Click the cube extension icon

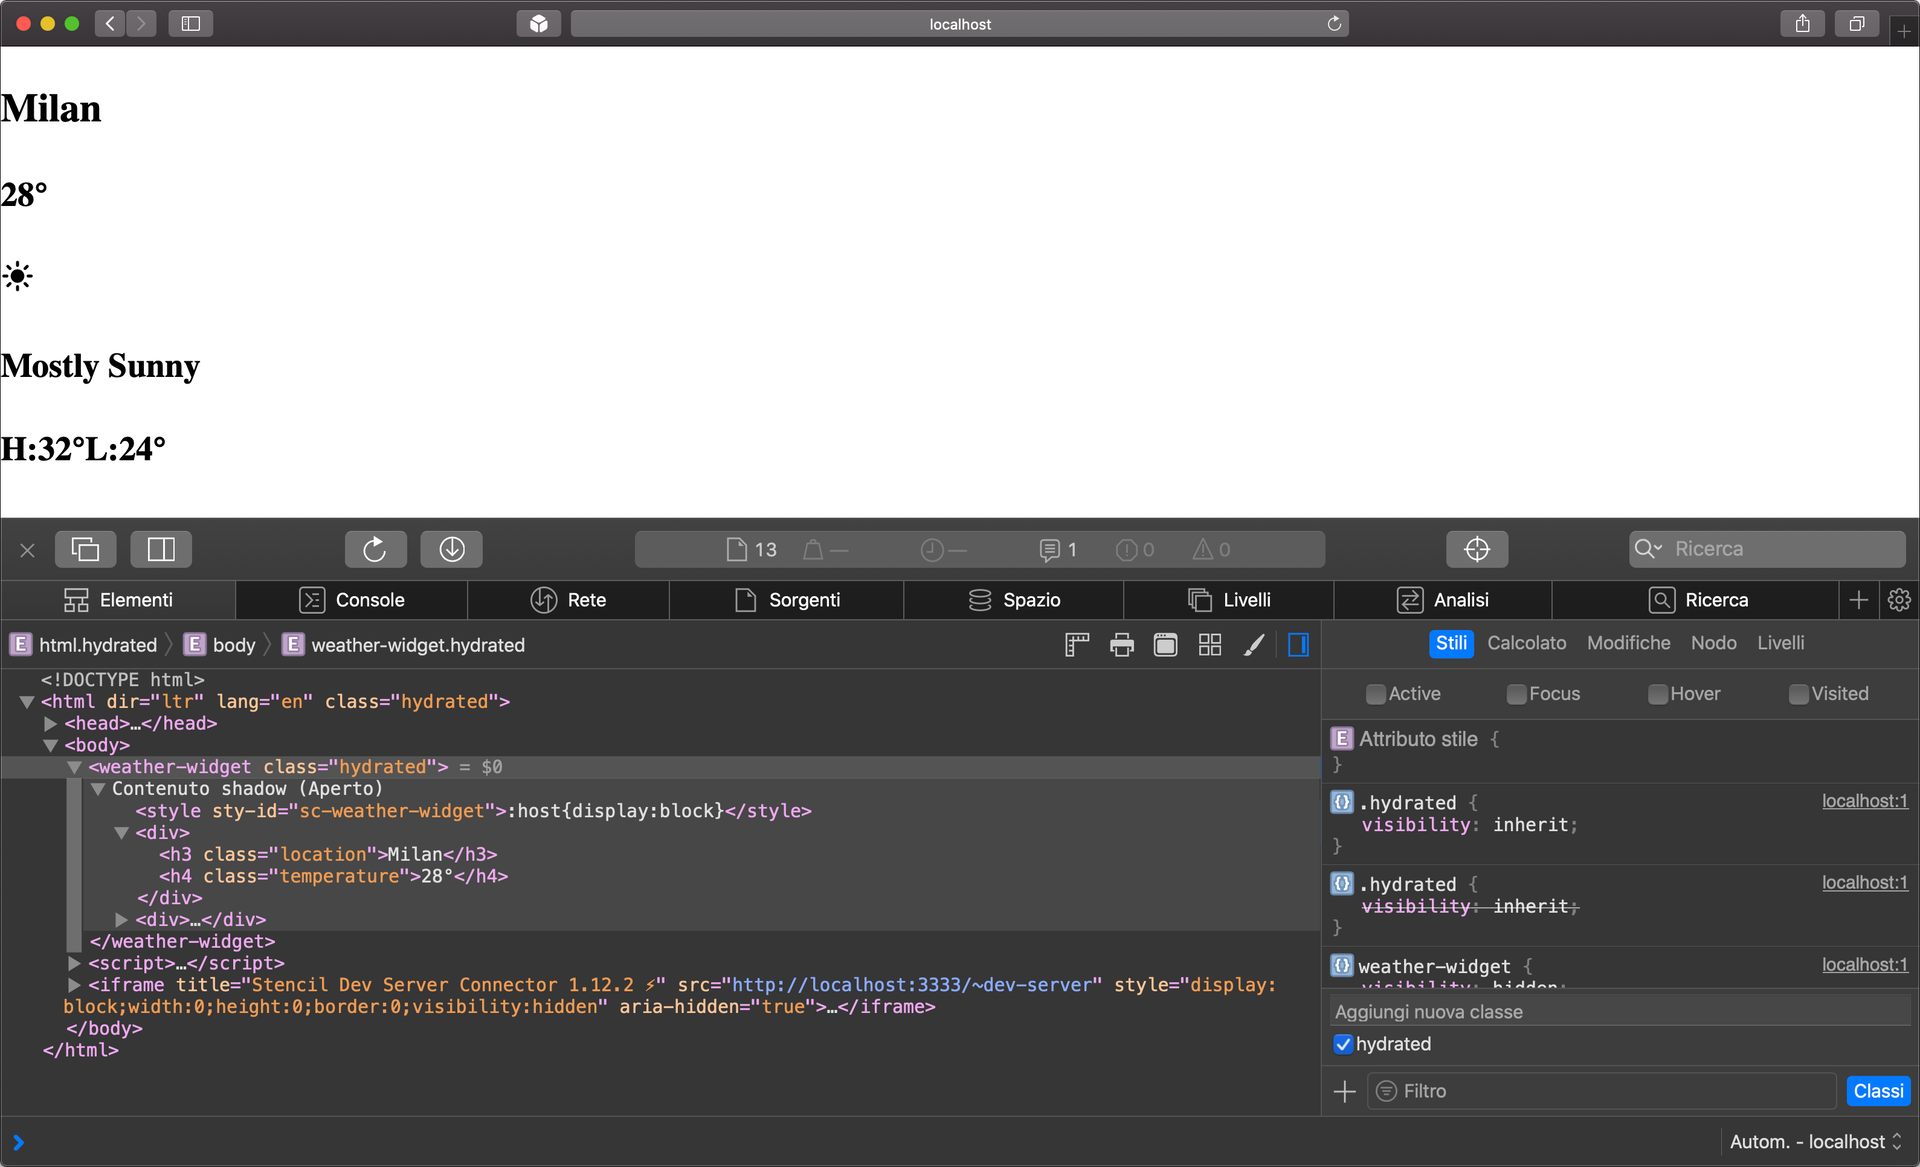(x=538, y=23)
